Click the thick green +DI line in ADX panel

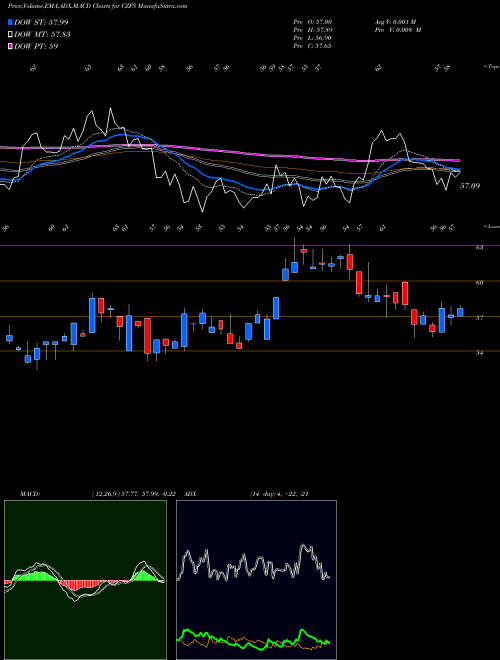coord(253,641)
